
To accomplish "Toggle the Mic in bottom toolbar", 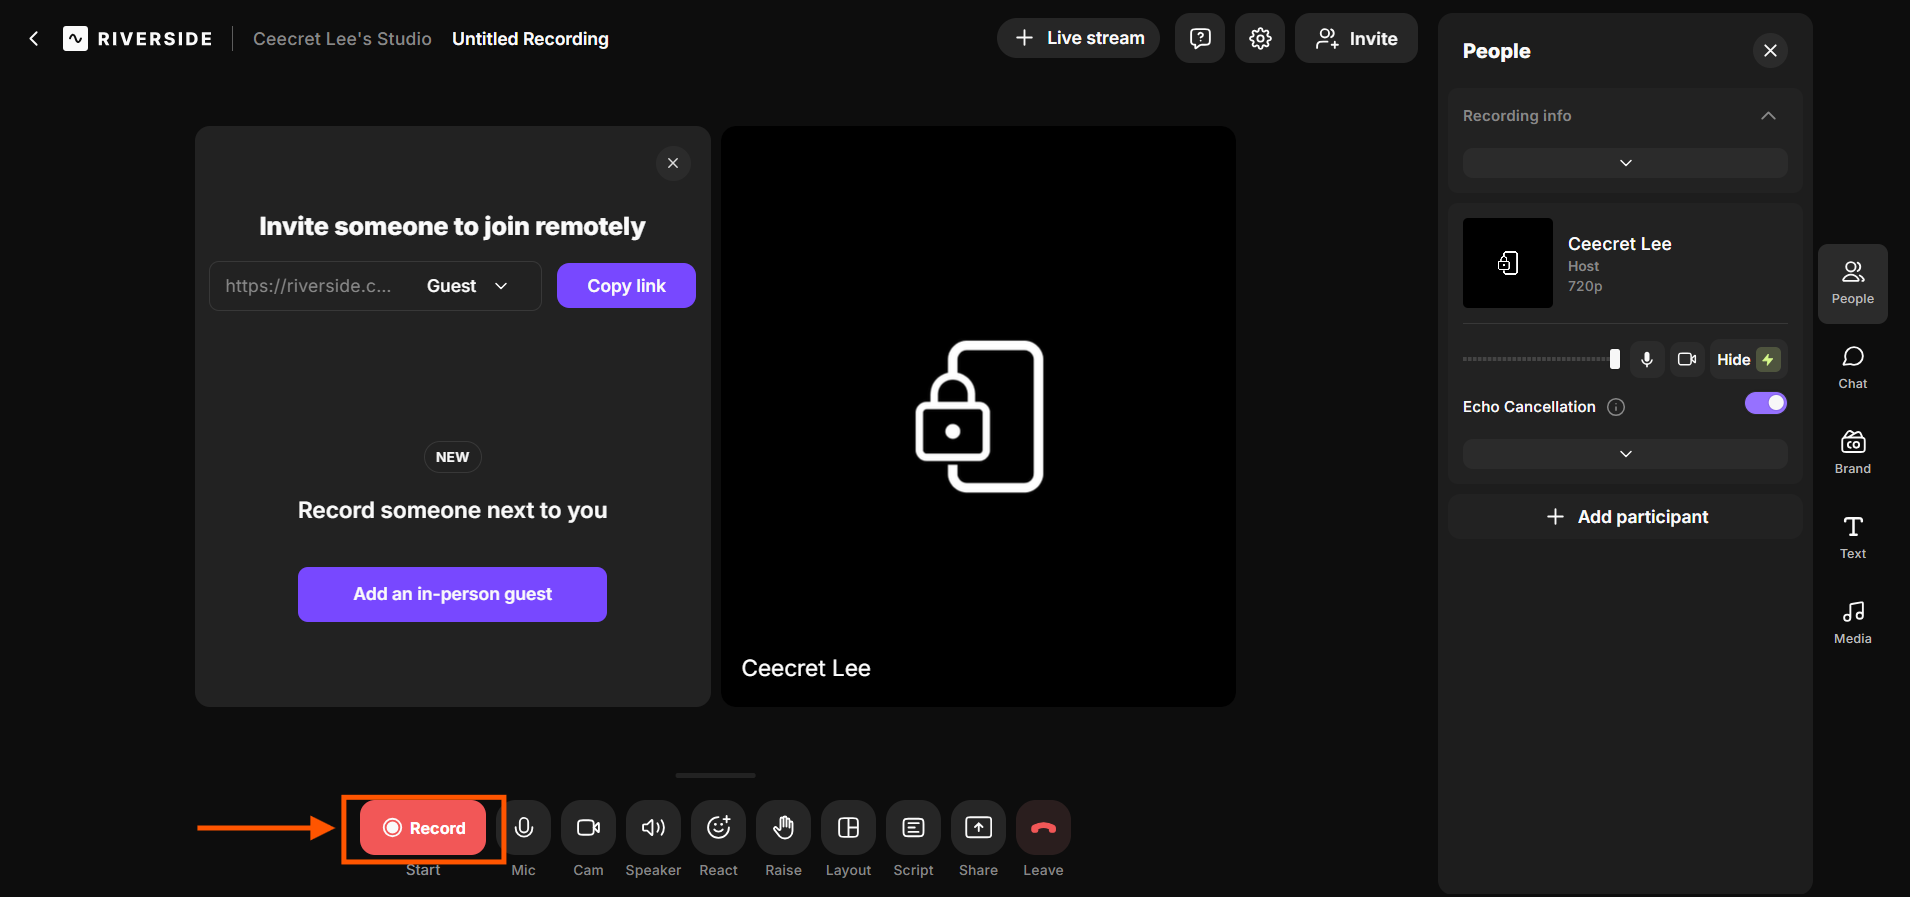I will point(524,828).
